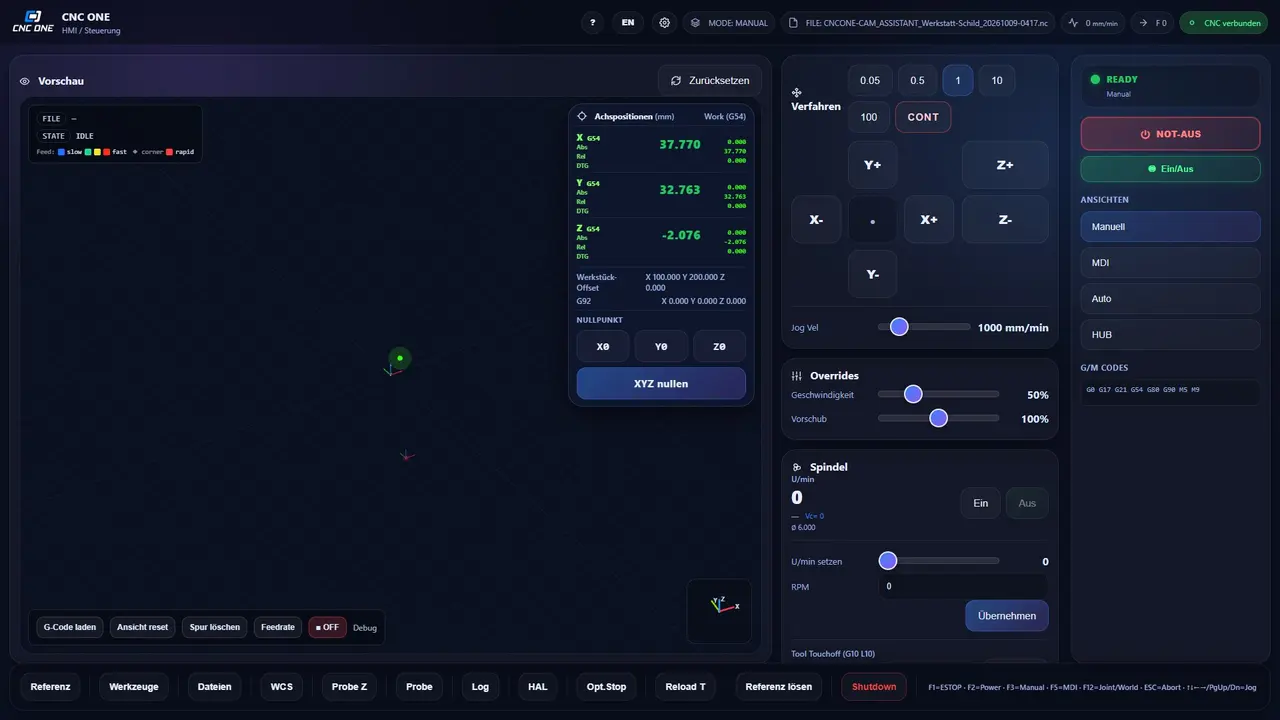The image size is (1280, 720).
Task: Switch language with the EN button
Action: coord(628,22)
